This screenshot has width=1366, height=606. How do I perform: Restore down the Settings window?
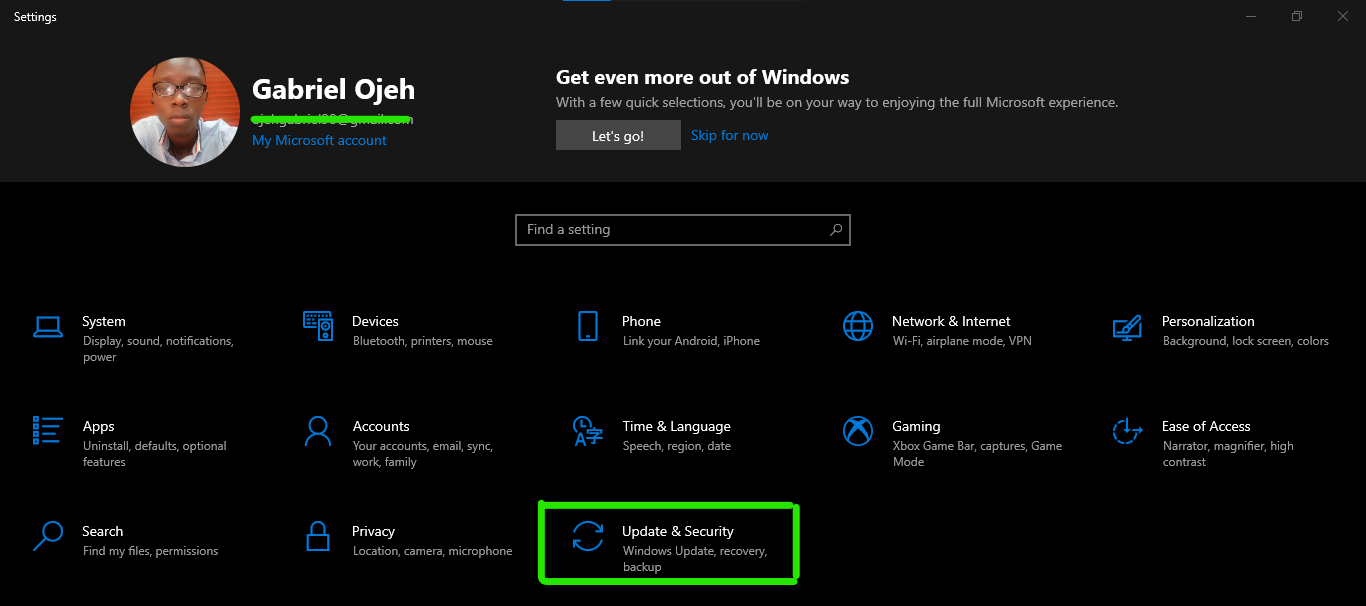click(x=1297, y=16)
